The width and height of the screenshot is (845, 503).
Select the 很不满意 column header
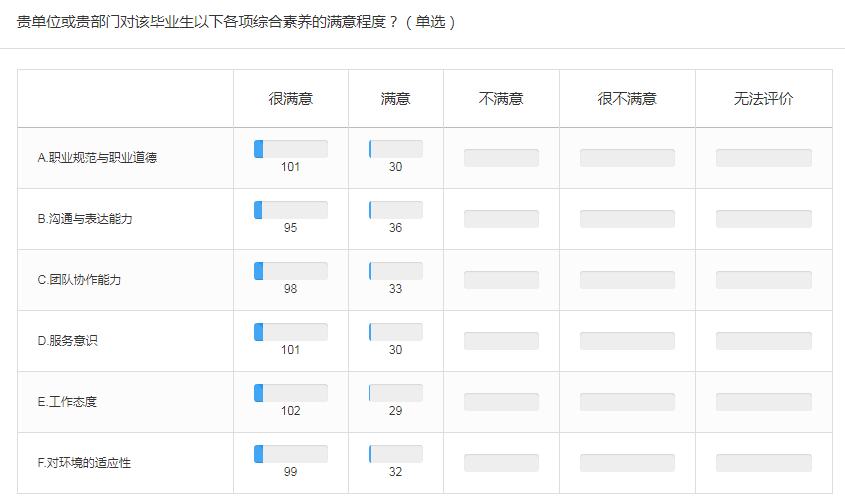[627, 99]
